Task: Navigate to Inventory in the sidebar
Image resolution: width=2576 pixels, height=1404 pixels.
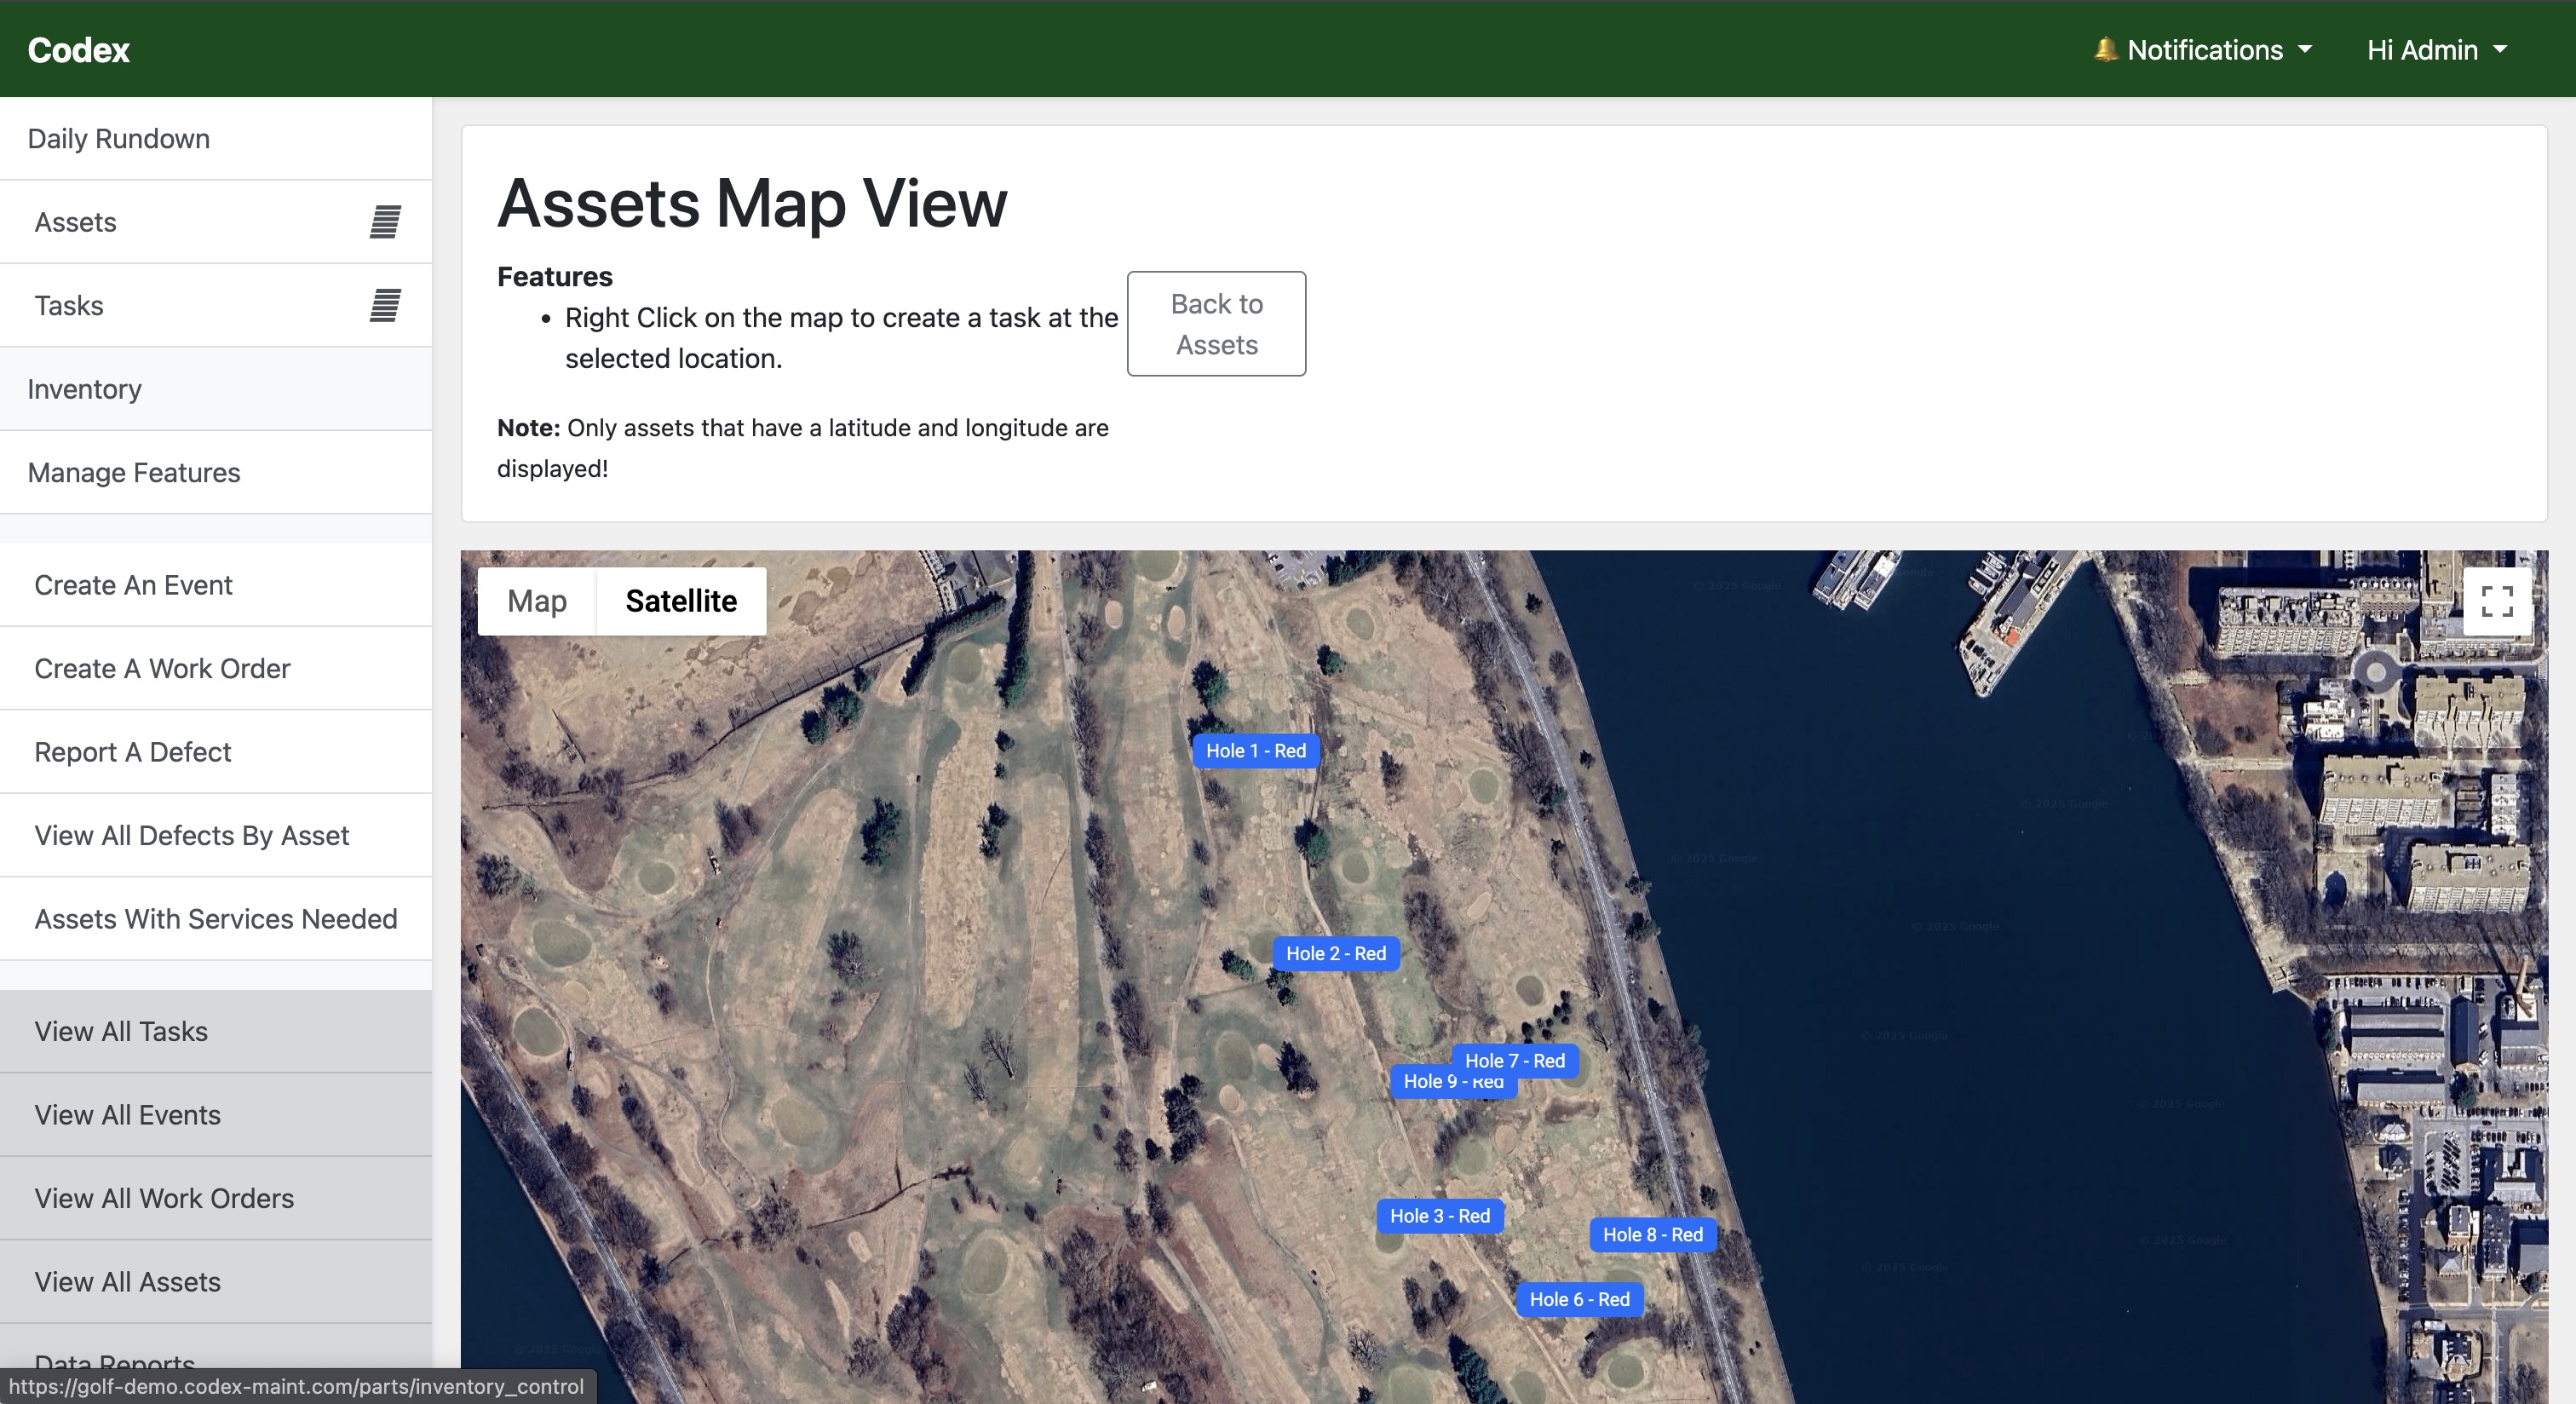Action: (84, 389)
